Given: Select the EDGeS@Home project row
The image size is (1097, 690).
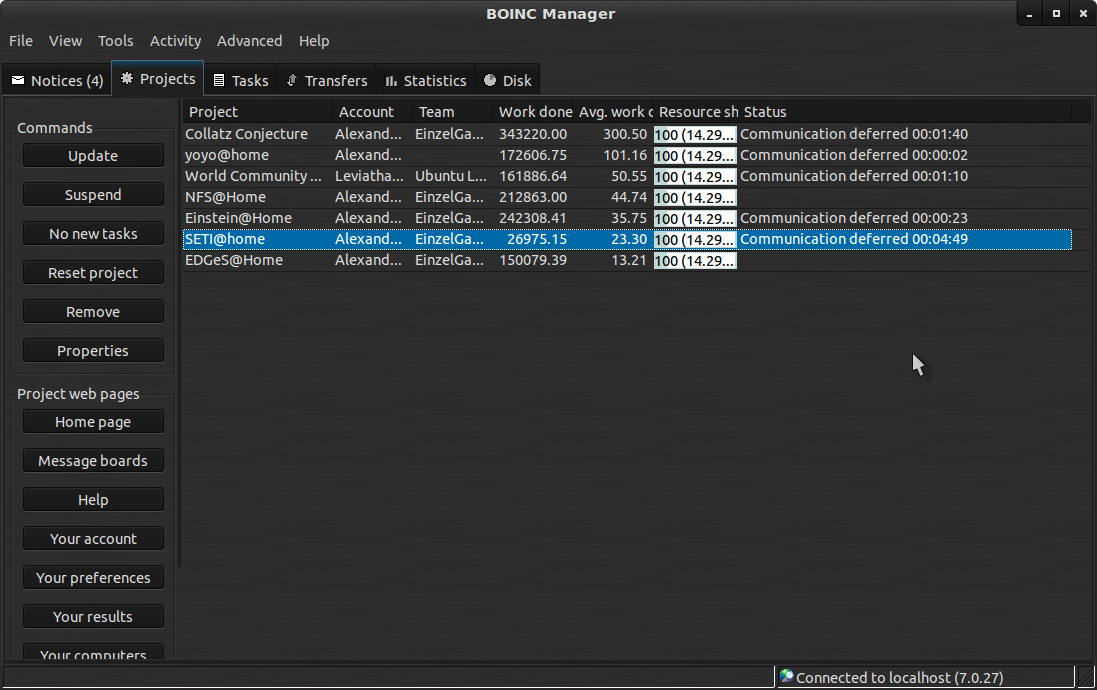Looking at the screenshot, I should point(234,260).
